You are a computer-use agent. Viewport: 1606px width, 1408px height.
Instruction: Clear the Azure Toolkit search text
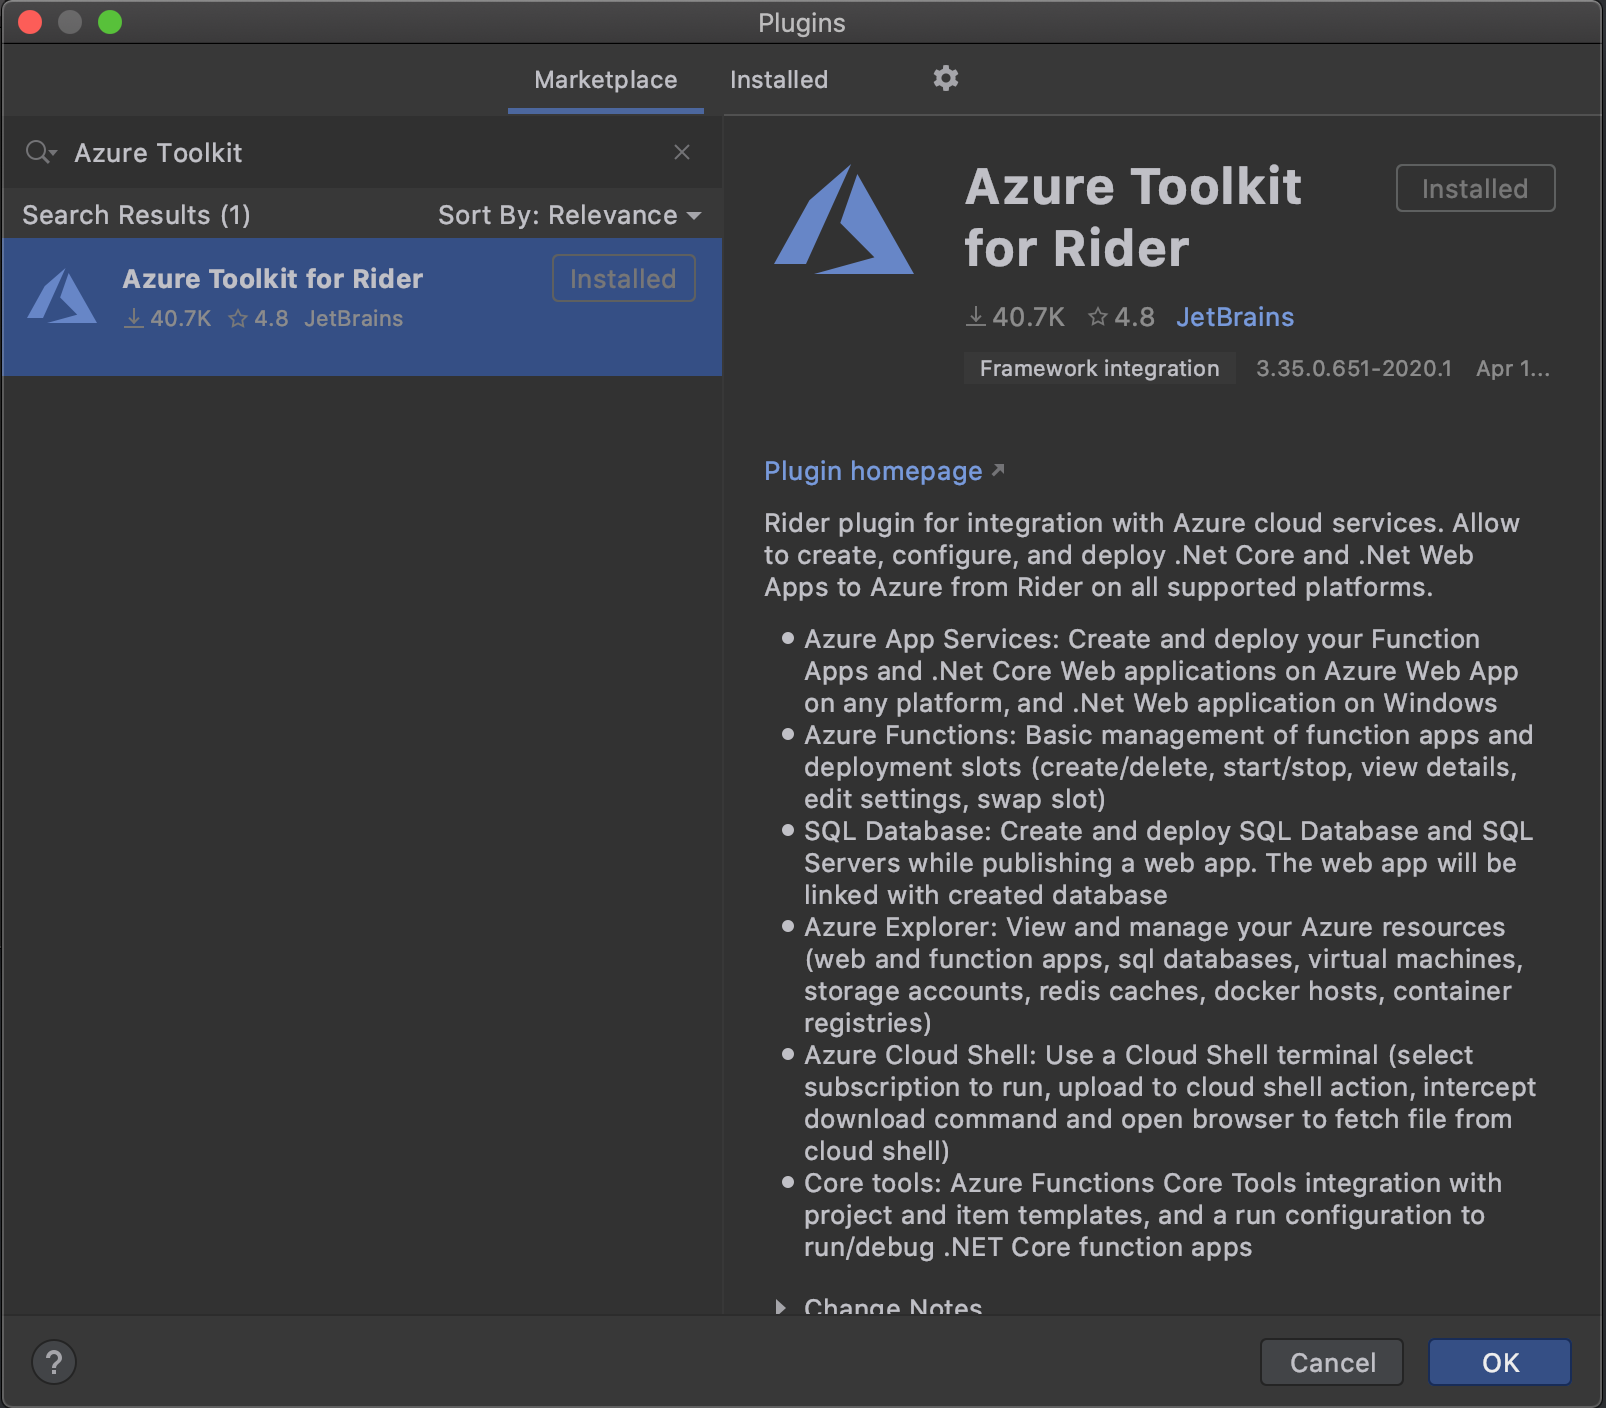click(x=682, y=152)
